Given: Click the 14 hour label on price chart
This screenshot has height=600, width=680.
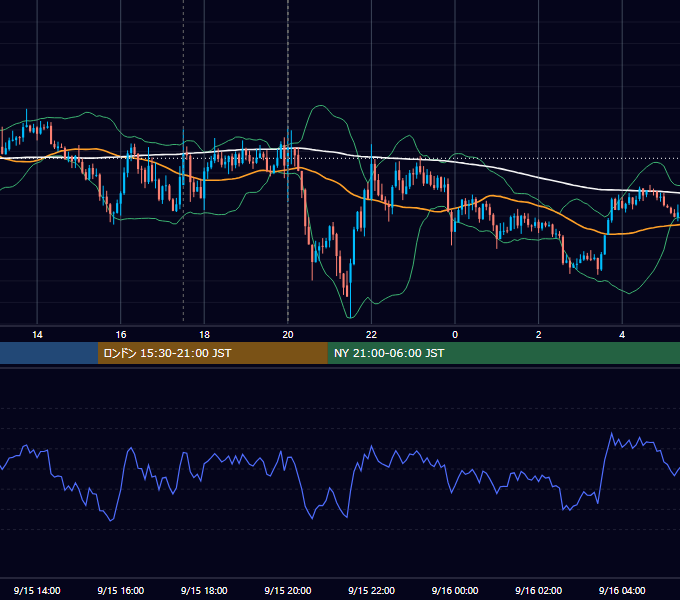Looking at the screenshot, I should point(37,335).
